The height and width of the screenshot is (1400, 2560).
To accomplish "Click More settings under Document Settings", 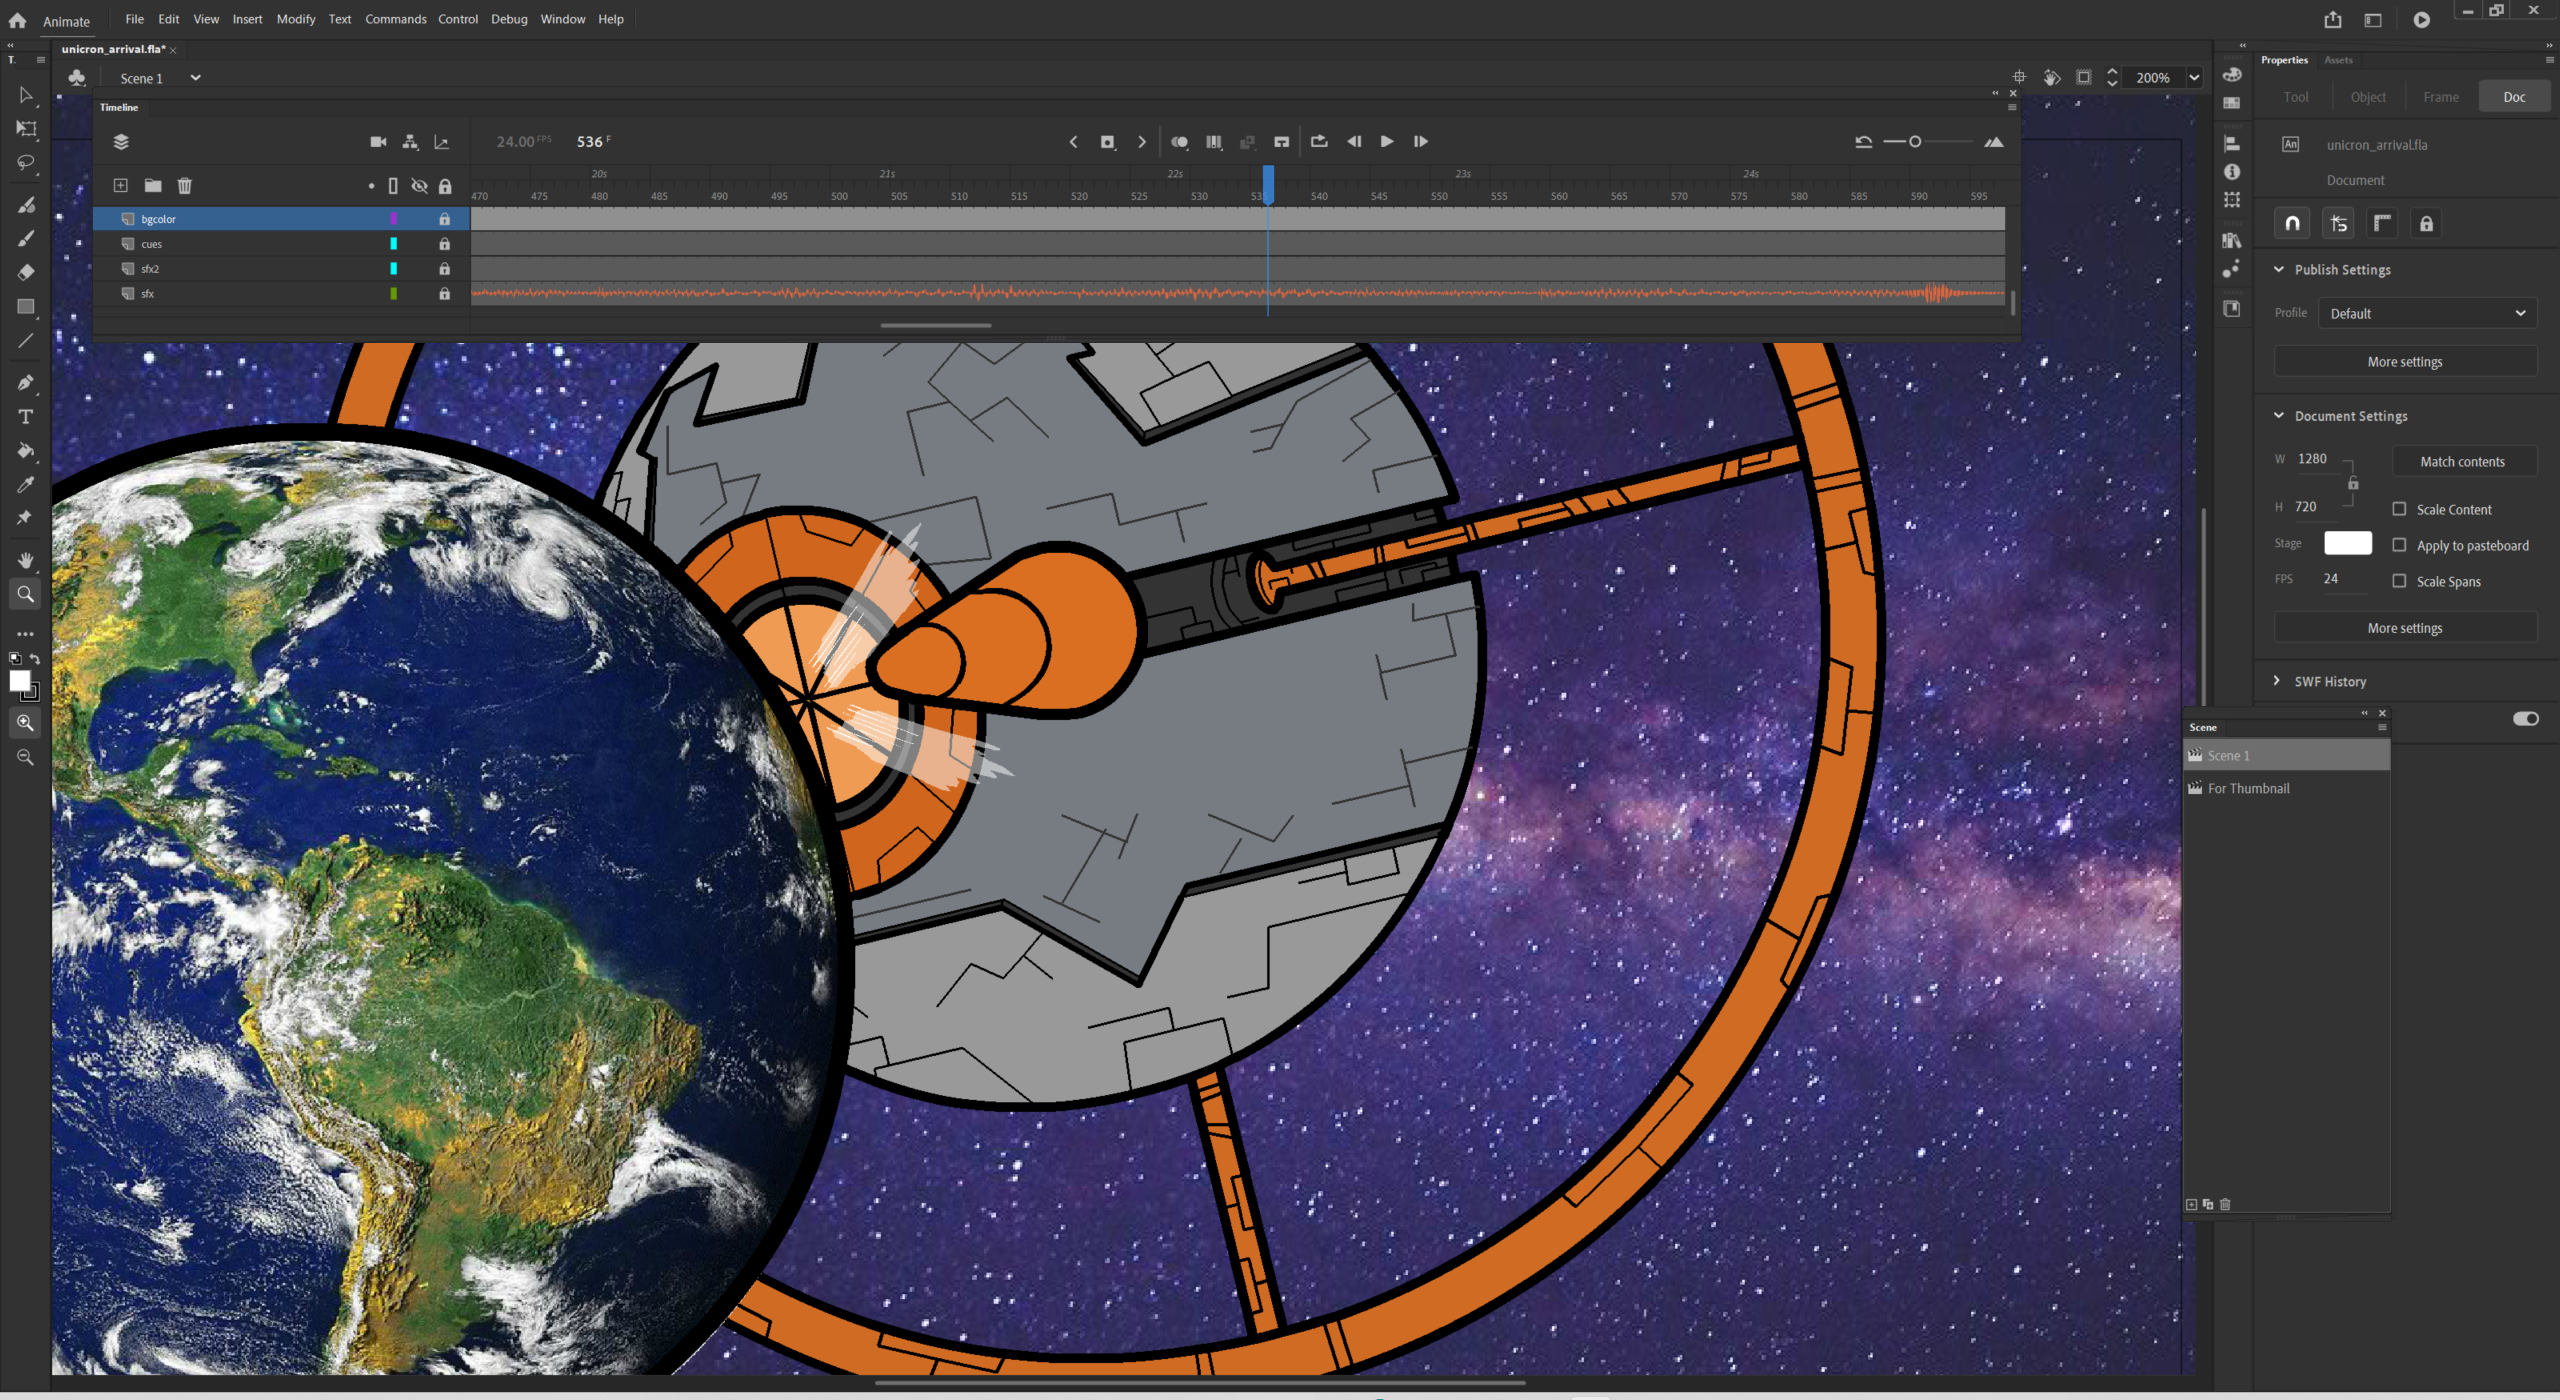I will (x=2405, y=628).
